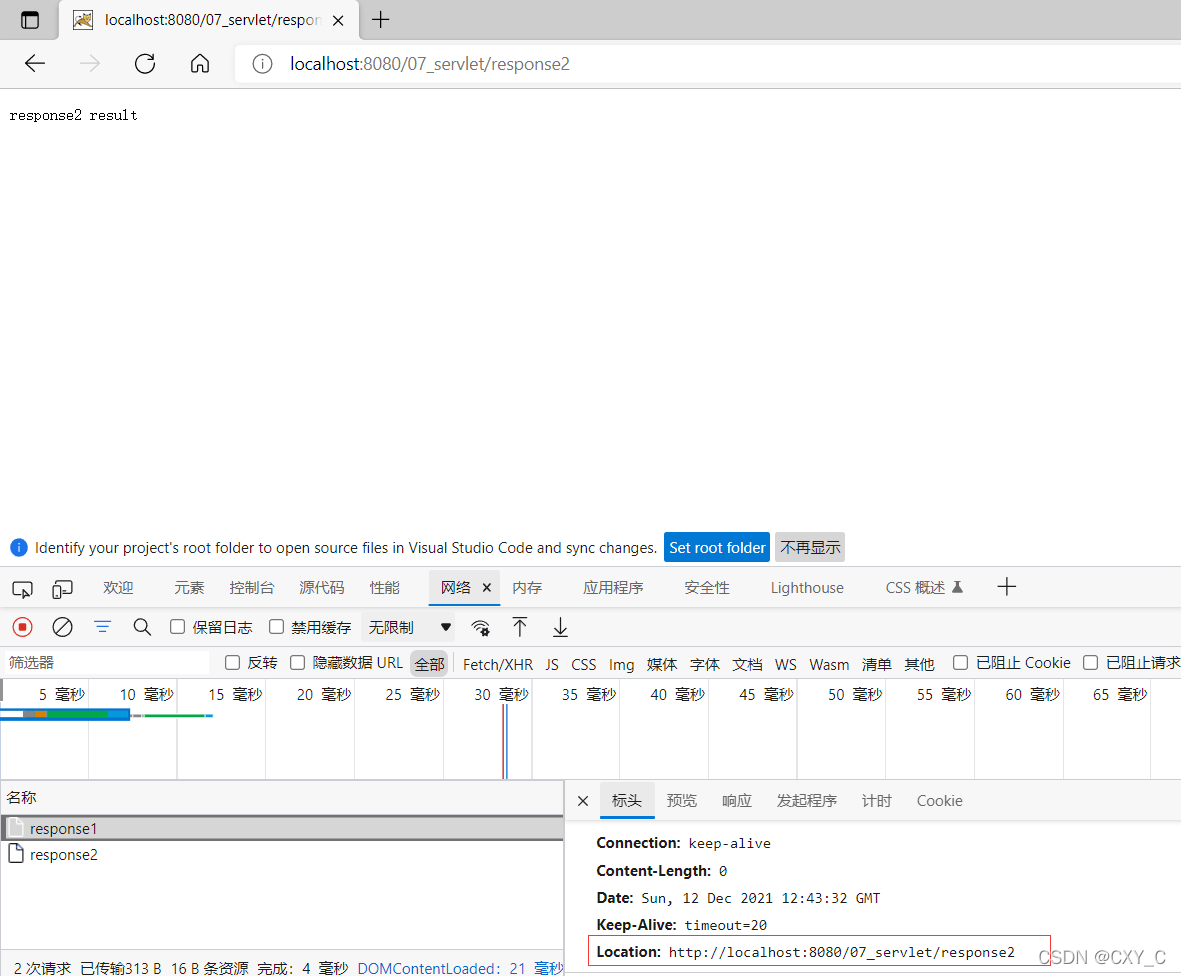Viewport: 1181px width, 976px height.
Task: Open the 源代码 tab
Action: tap(322, 587)
